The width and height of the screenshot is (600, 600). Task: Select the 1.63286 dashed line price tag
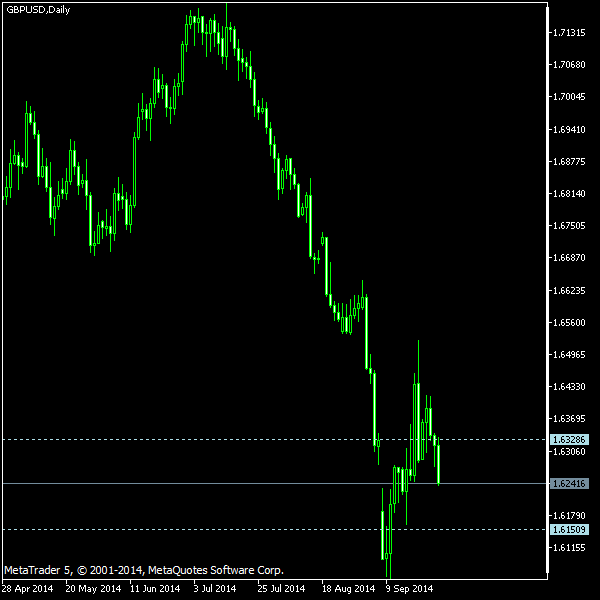(569, 439)
